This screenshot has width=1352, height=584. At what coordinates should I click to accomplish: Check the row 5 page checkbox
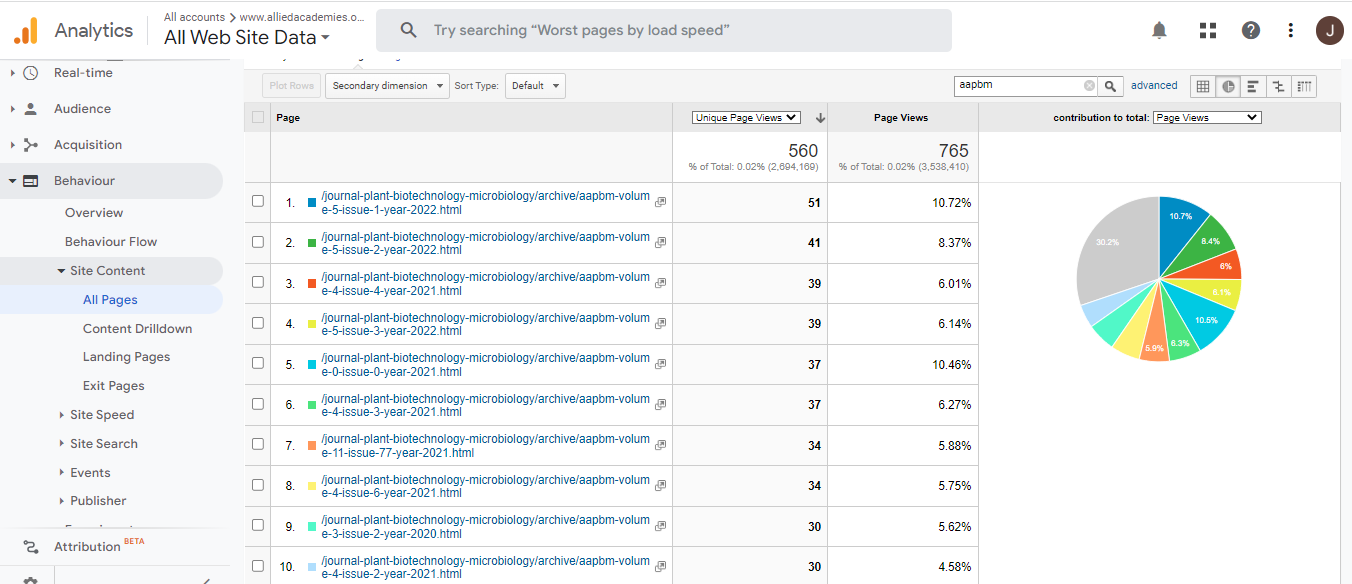(x=258, y=364)
